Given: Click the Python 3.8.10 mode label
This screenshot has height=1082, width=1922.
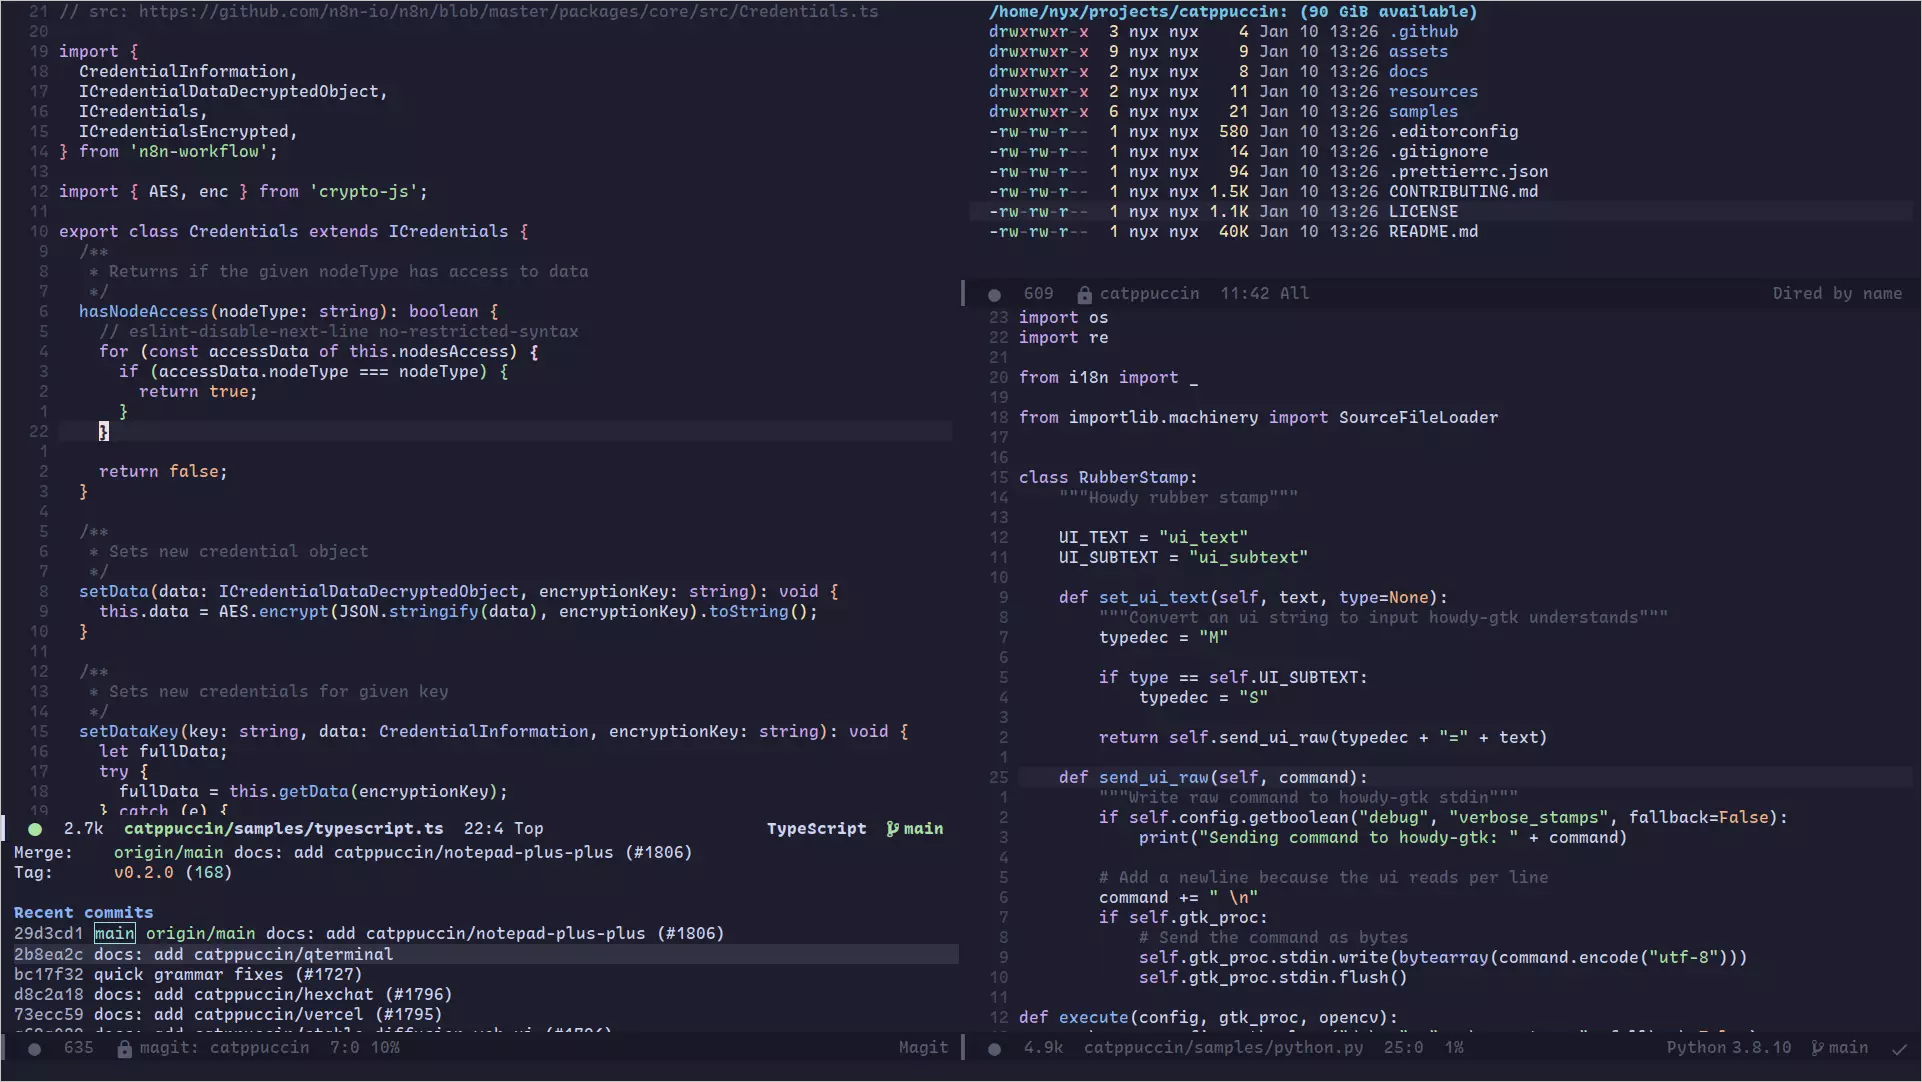Looking at the screenshot, I should (x=1728, y=1048).
